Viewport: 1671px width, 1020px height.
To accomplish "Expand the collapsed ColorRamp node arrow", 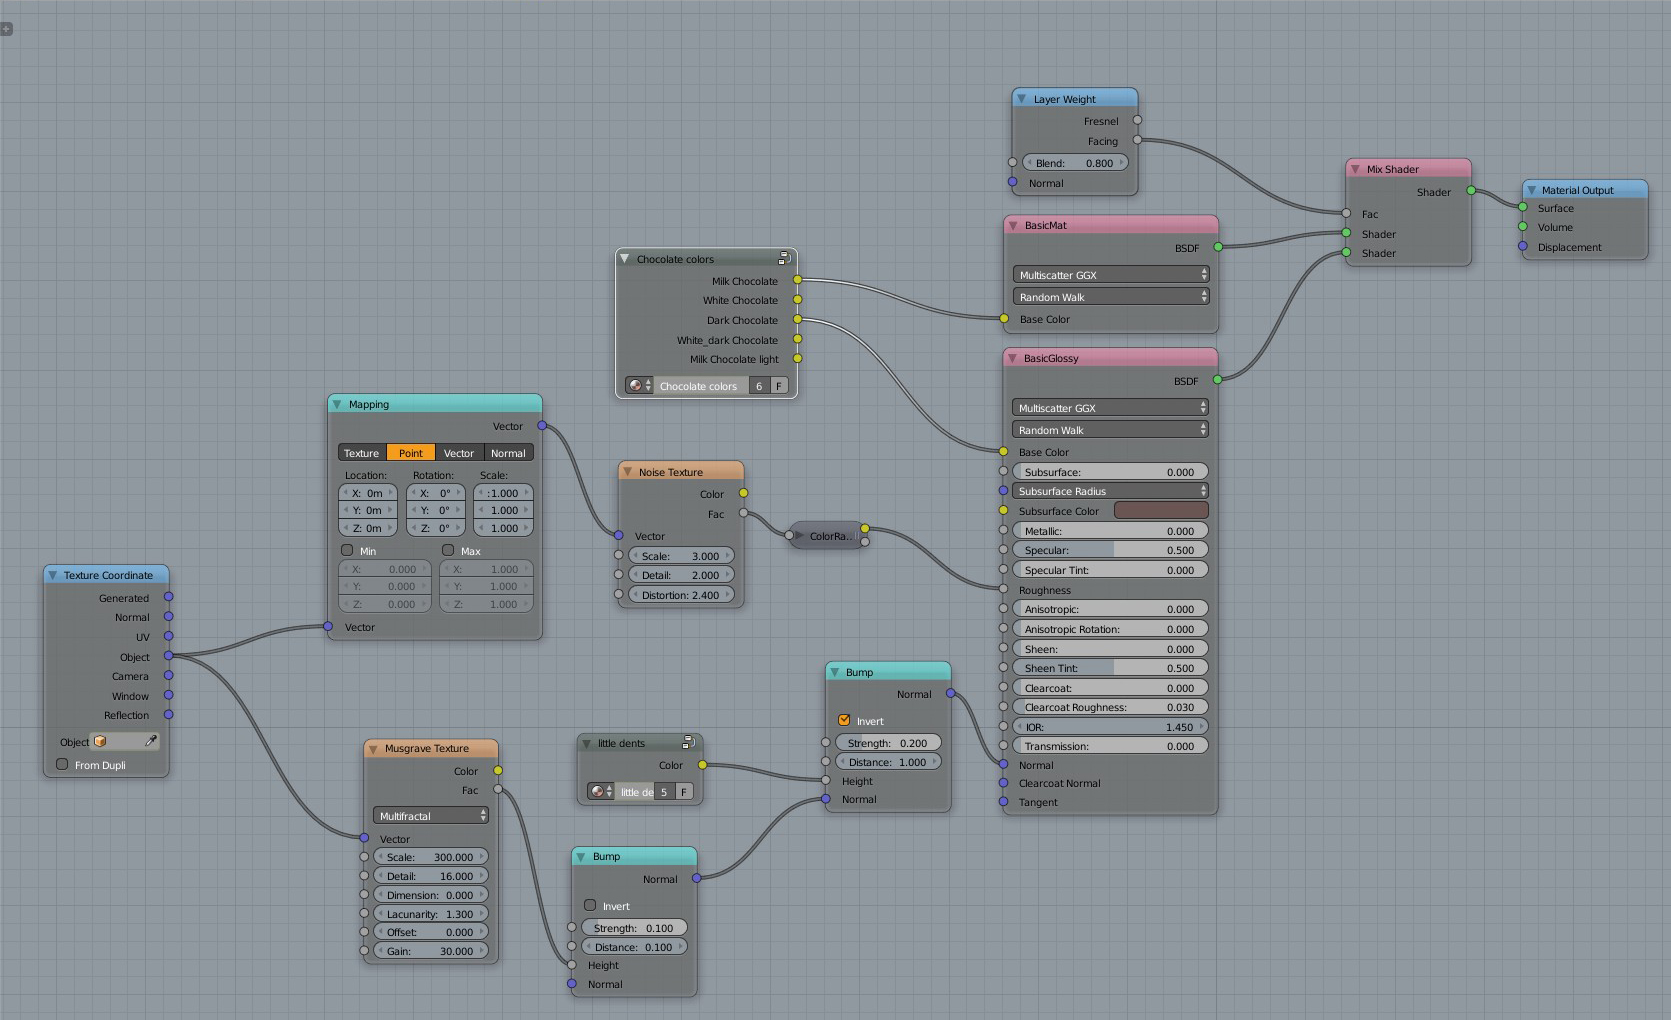I will [799, 536].
